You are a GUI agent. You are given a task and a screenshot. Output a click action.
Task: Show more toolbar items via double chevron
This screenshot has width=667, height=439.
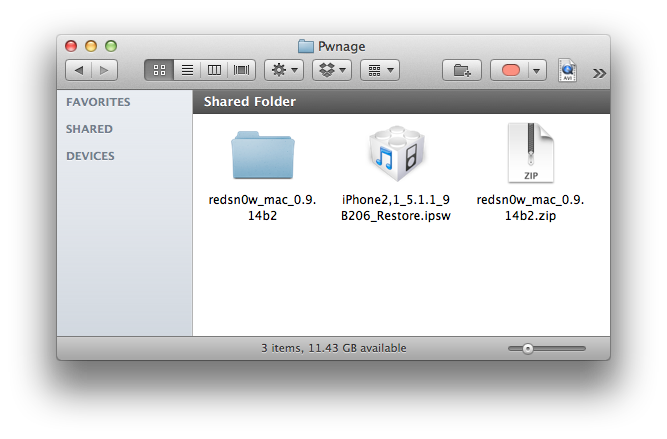point(599,73)
